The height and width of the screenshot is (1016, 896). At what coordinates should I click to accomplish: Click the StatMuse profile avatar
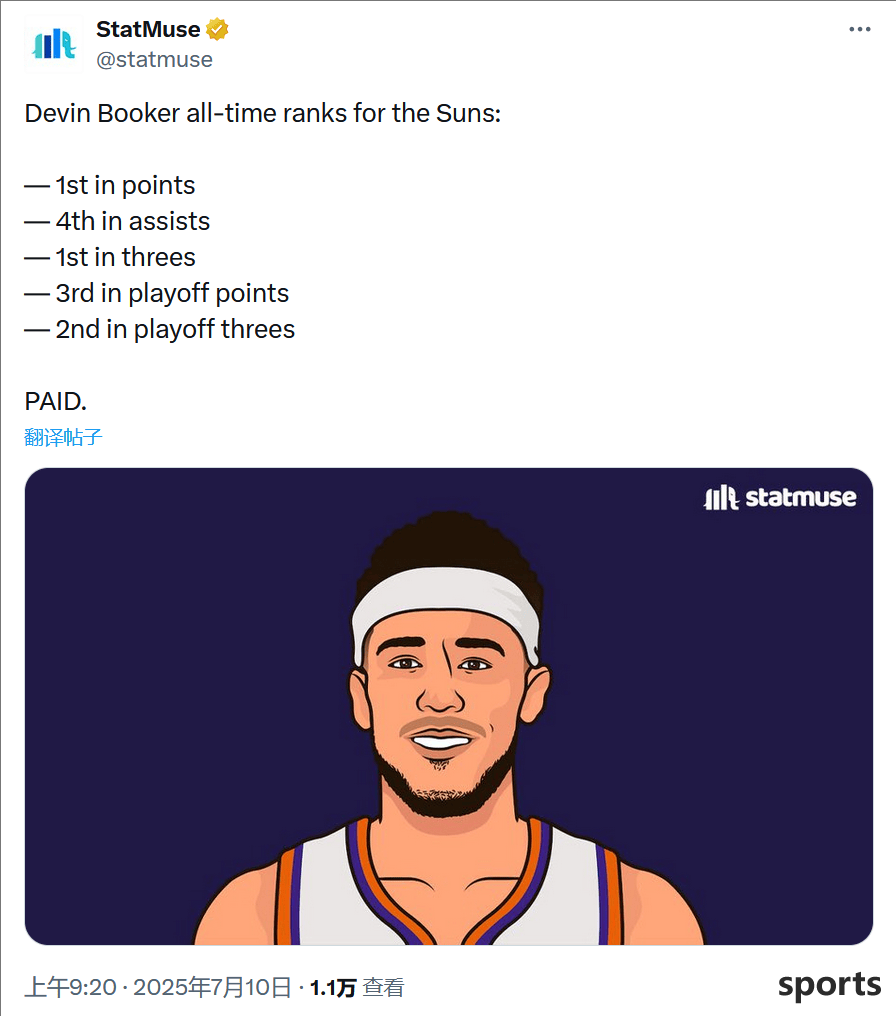54,44
